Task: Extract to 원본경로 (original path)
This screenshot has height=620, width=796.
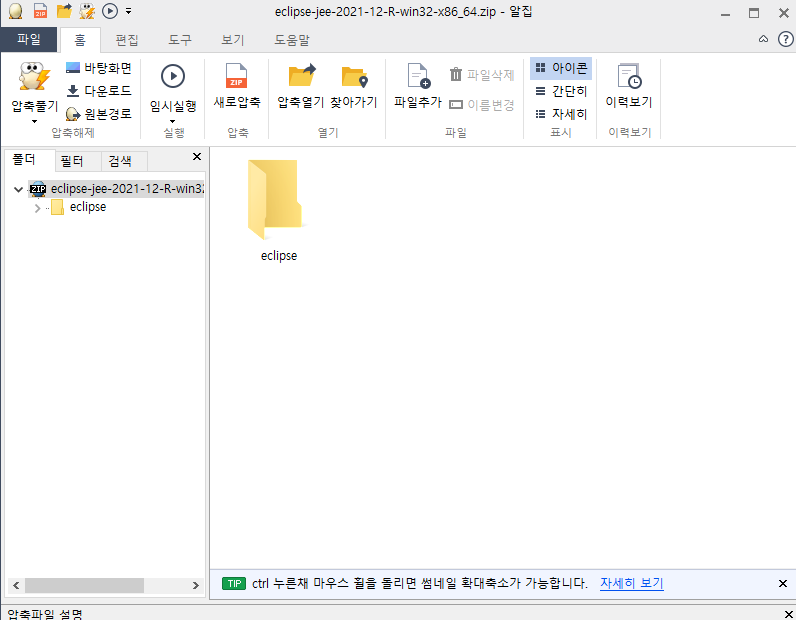Action: [98, 114]
